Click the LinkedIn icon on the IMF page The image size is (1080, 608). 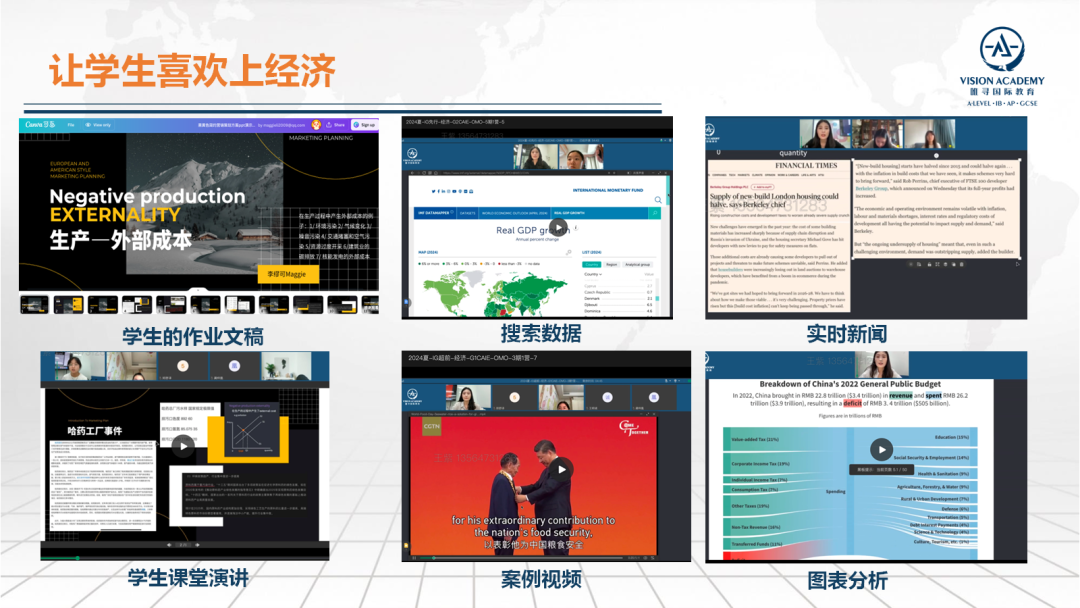click(444, 191)
